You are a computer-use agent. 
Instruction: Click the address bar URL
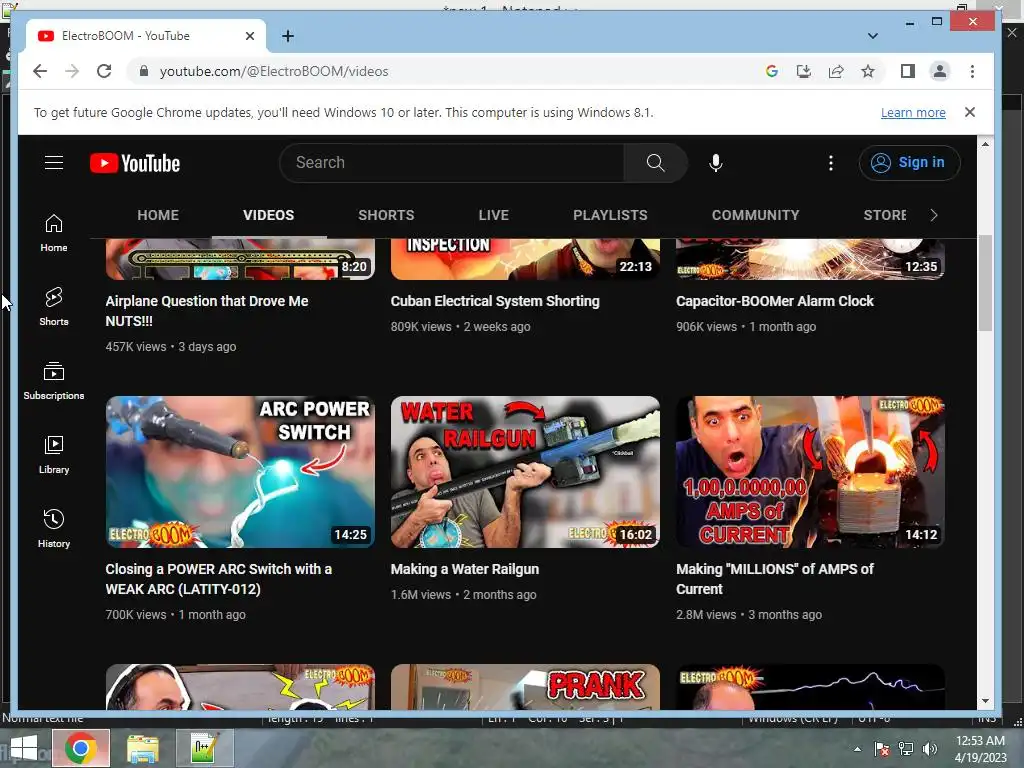pyautogui.click(x=274, y=71)
